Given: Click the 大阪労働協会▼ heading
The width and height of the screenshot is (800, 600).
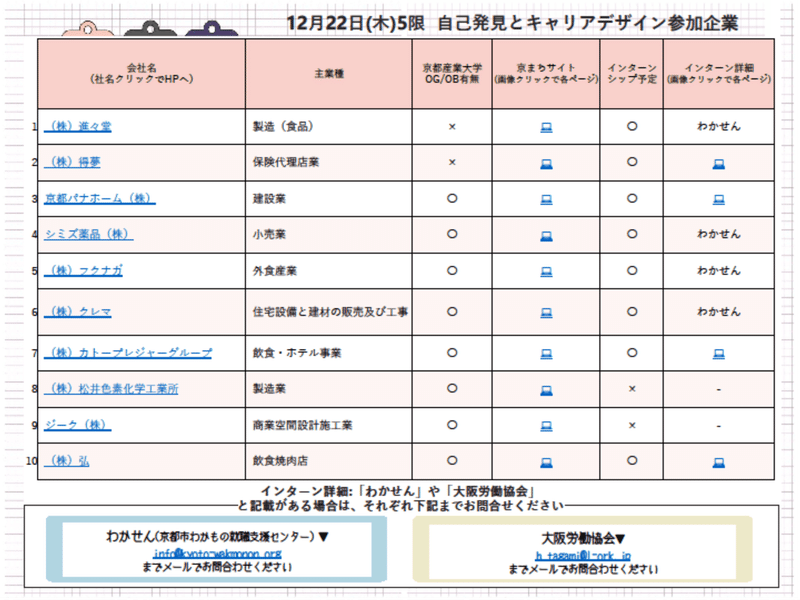Looking at the screenshot, I should pyautogui.click(x=583, y=538).
